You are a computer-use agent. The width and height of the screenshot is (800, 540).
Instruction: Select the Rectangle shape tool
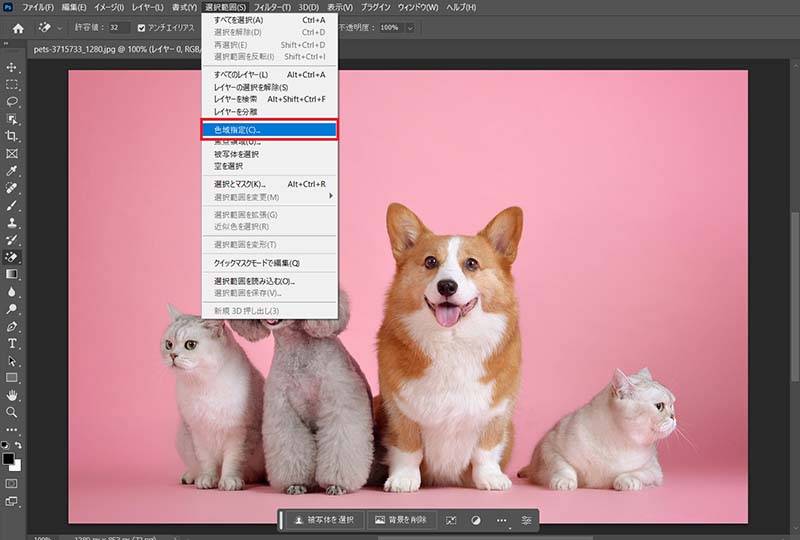[12, 378]
